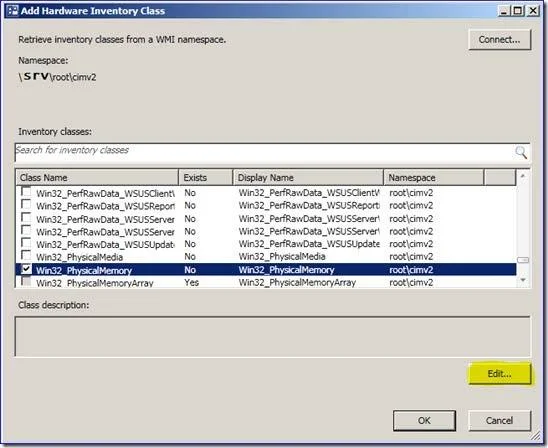Sort by Namespace column header
Screen dimensions: 548x448
click(x=434, y=178)
